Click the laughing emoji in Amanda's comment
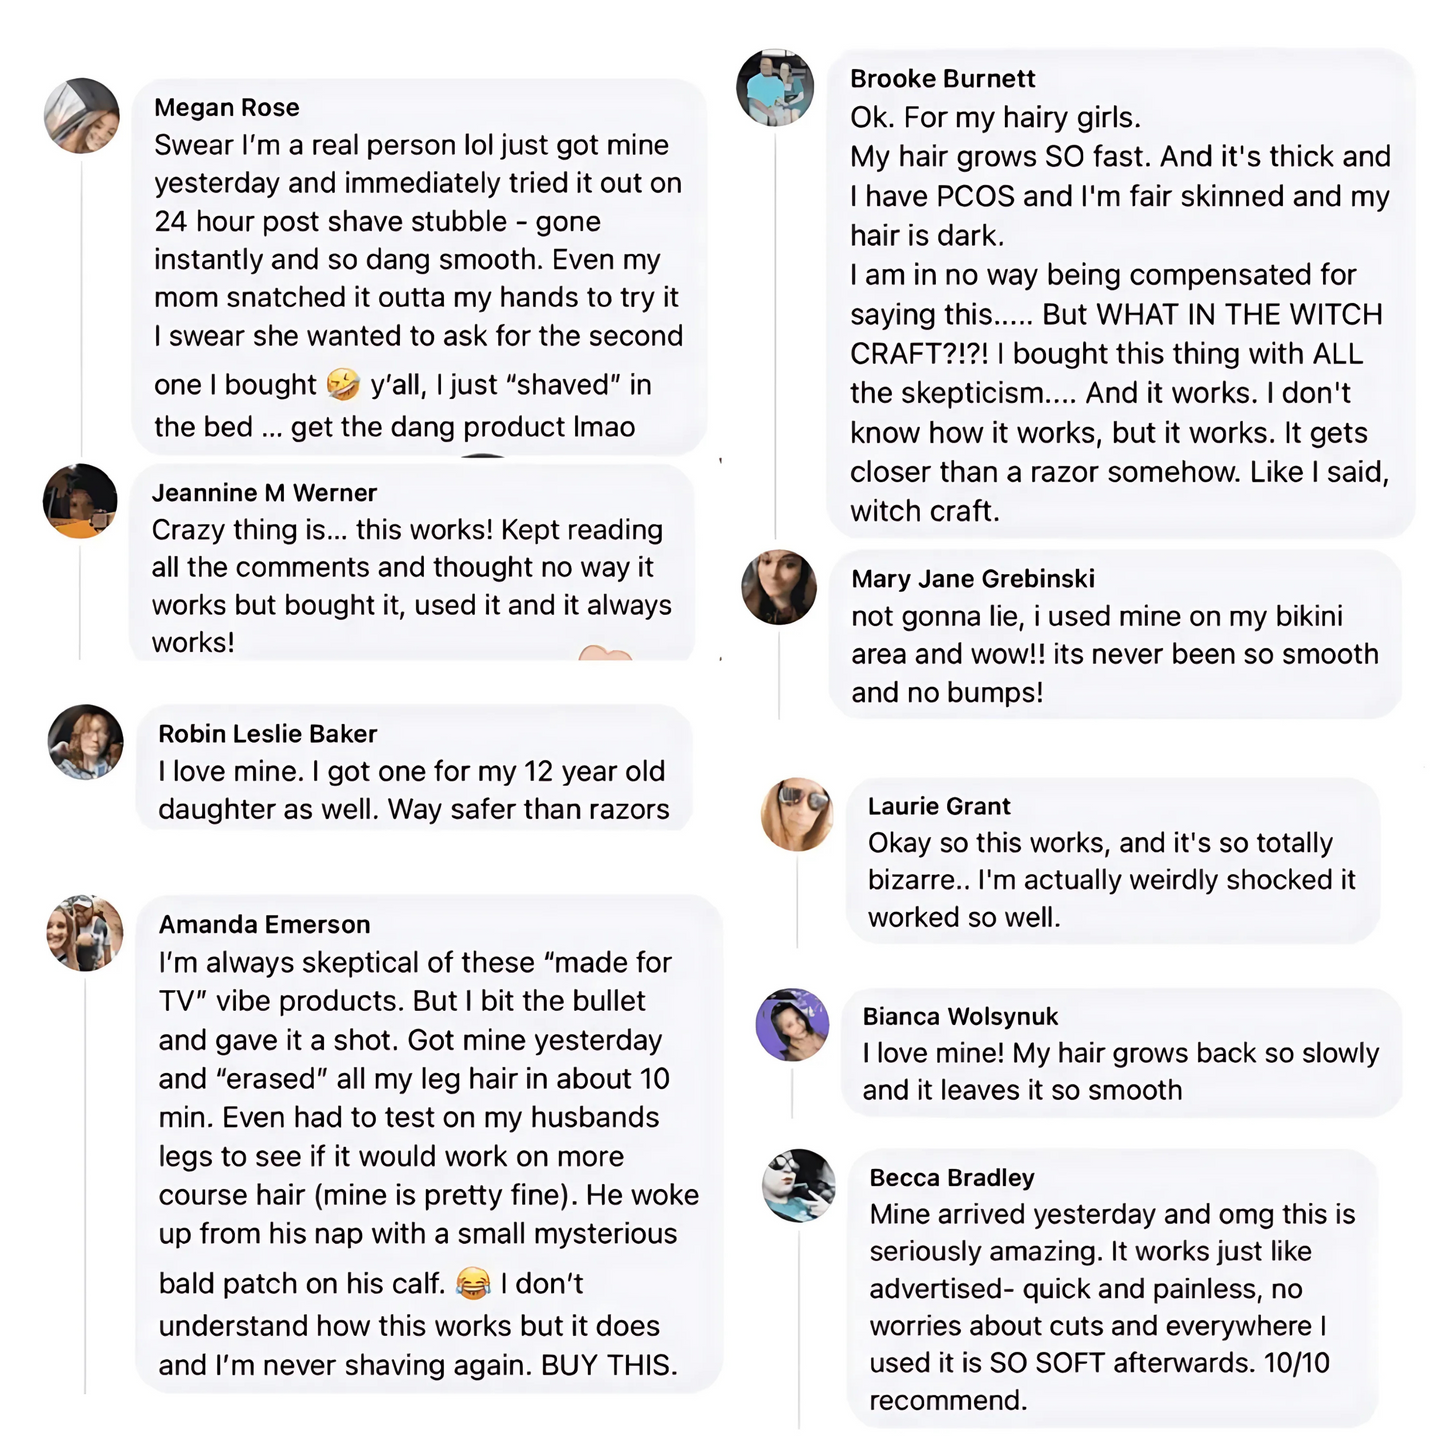 click(473, 1283)
